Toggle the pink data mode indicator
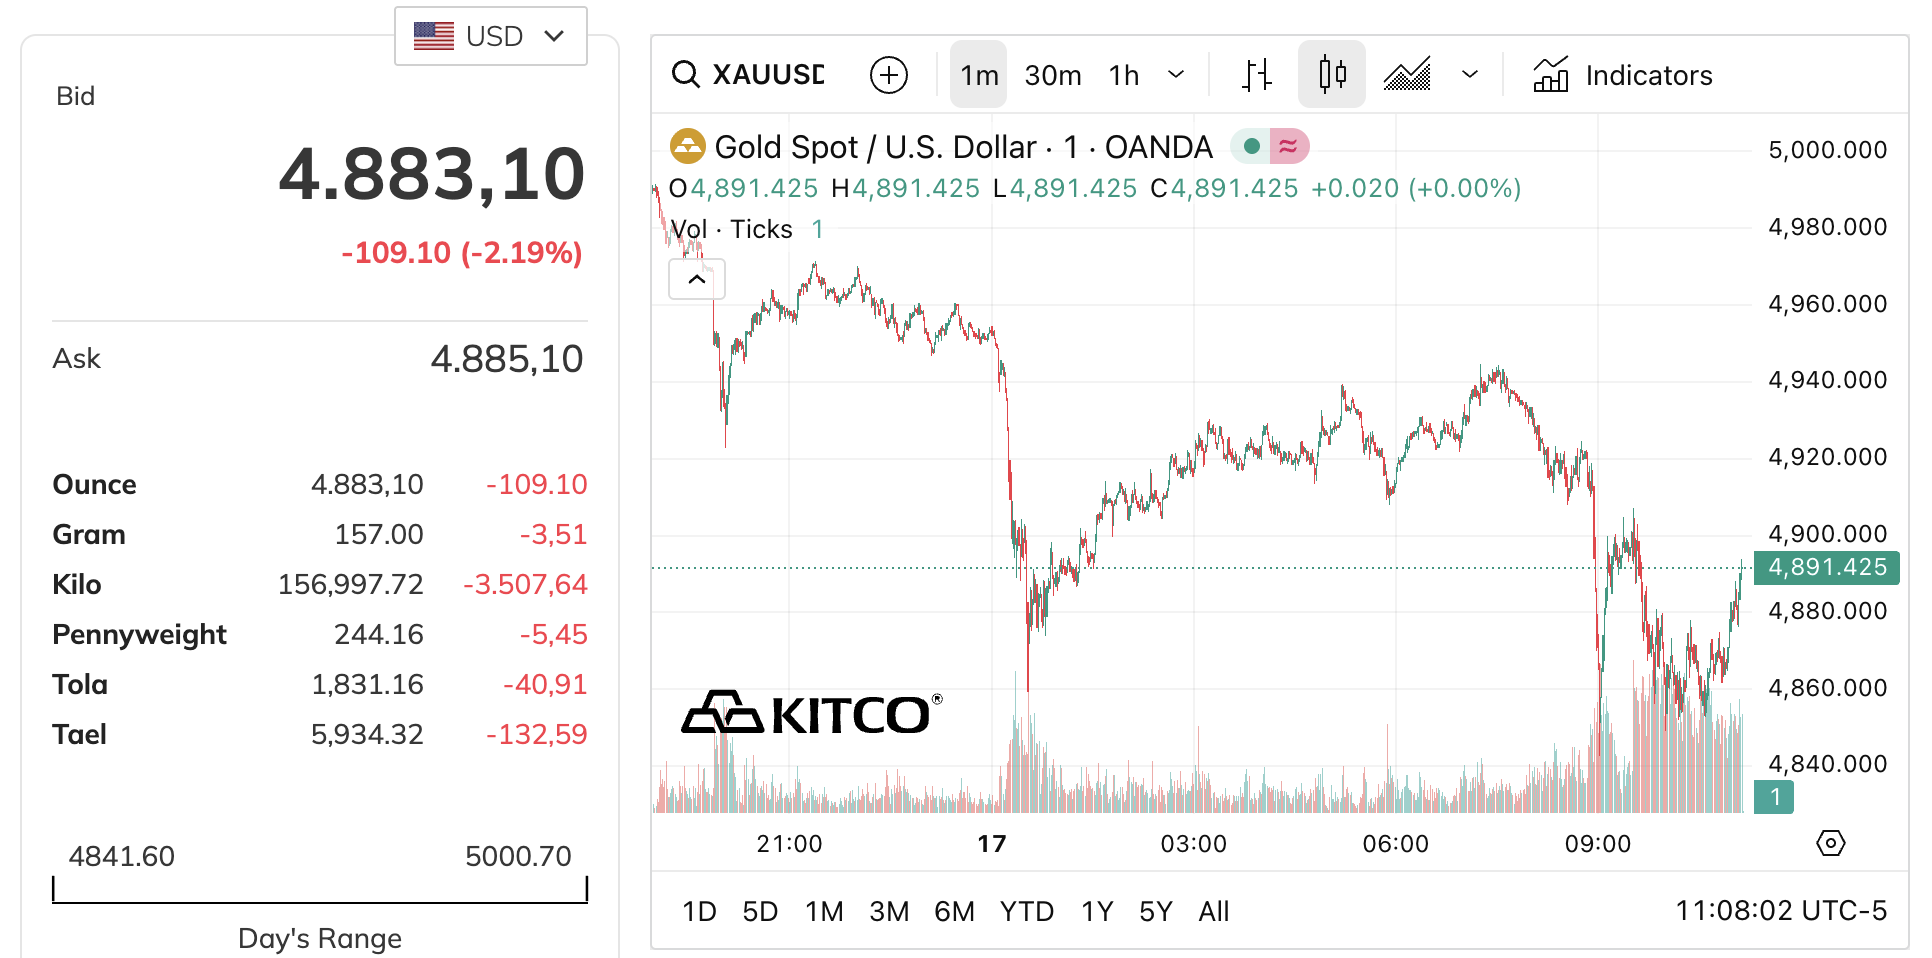 tap(1288, 147)
